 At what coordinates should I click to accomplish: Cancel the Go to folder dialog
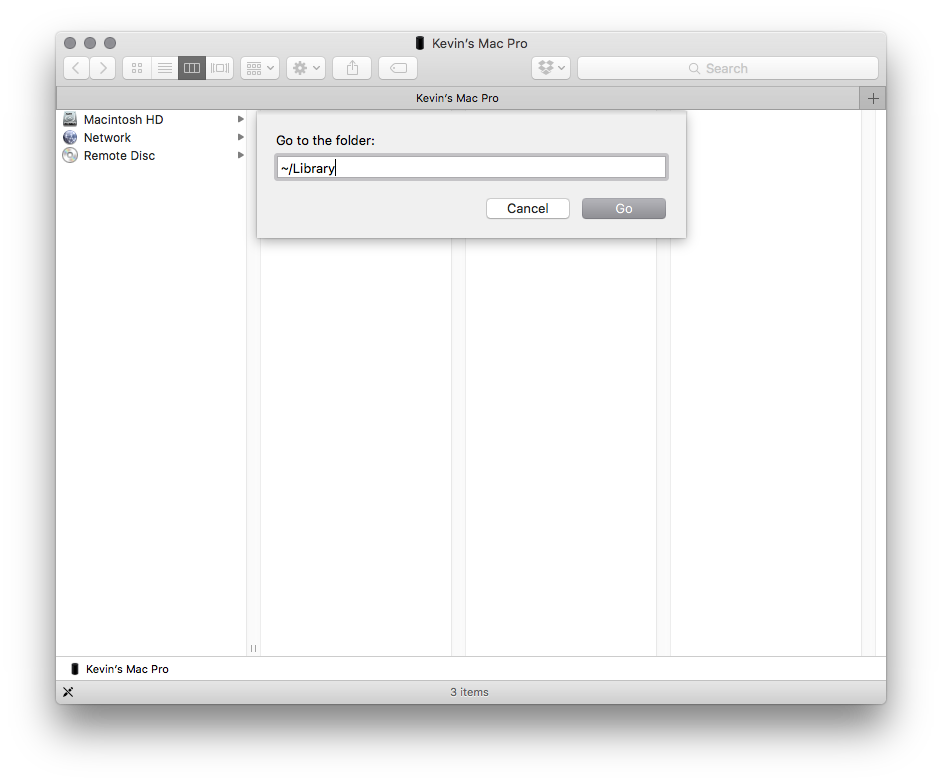coord(527,208)
